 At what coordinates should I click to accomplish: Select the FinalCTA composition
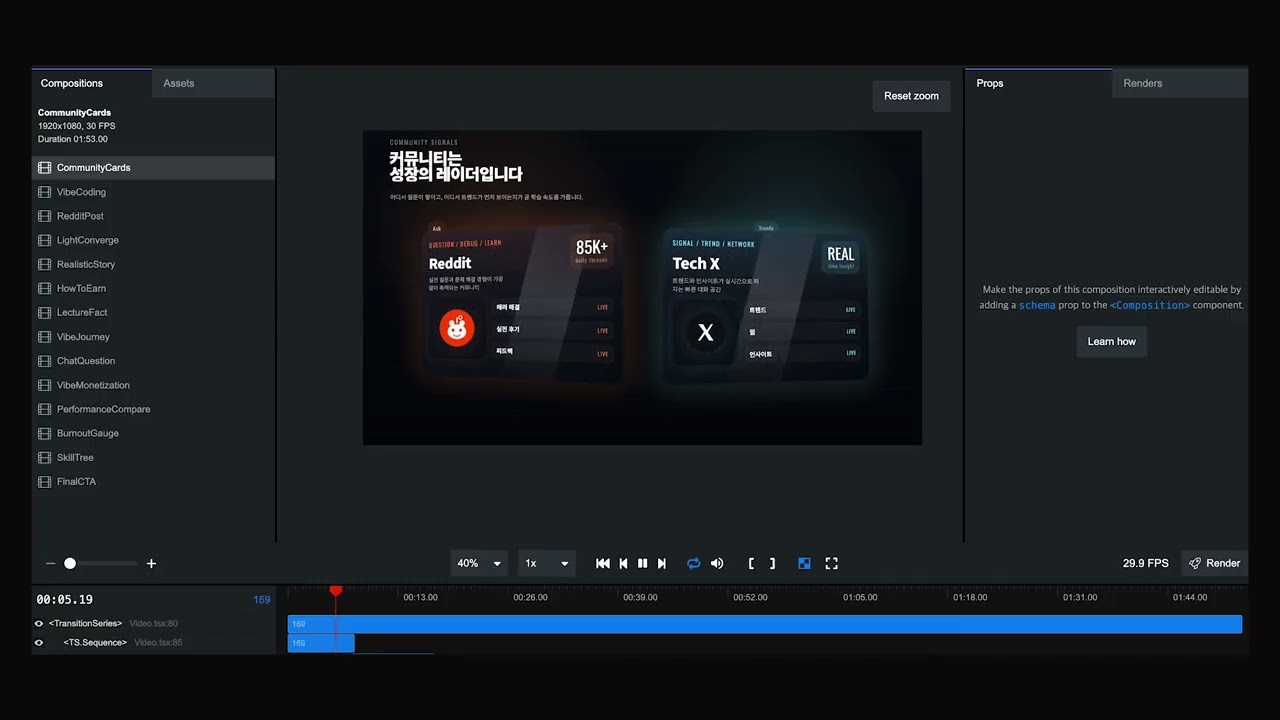pos(153,481)
